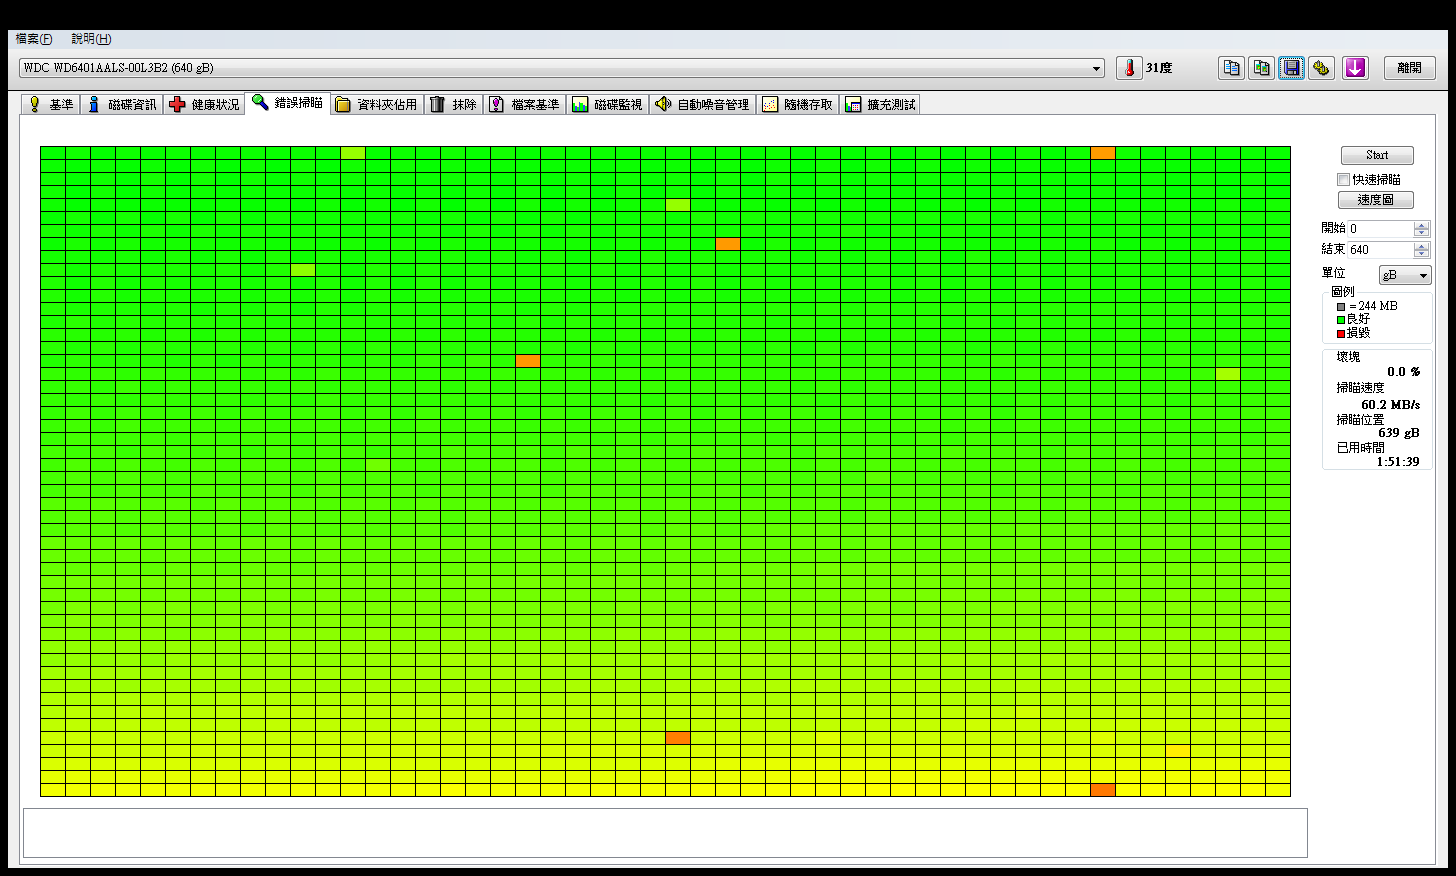
Task: Click the orange block in the top scan row
Action: [1103, 153]
